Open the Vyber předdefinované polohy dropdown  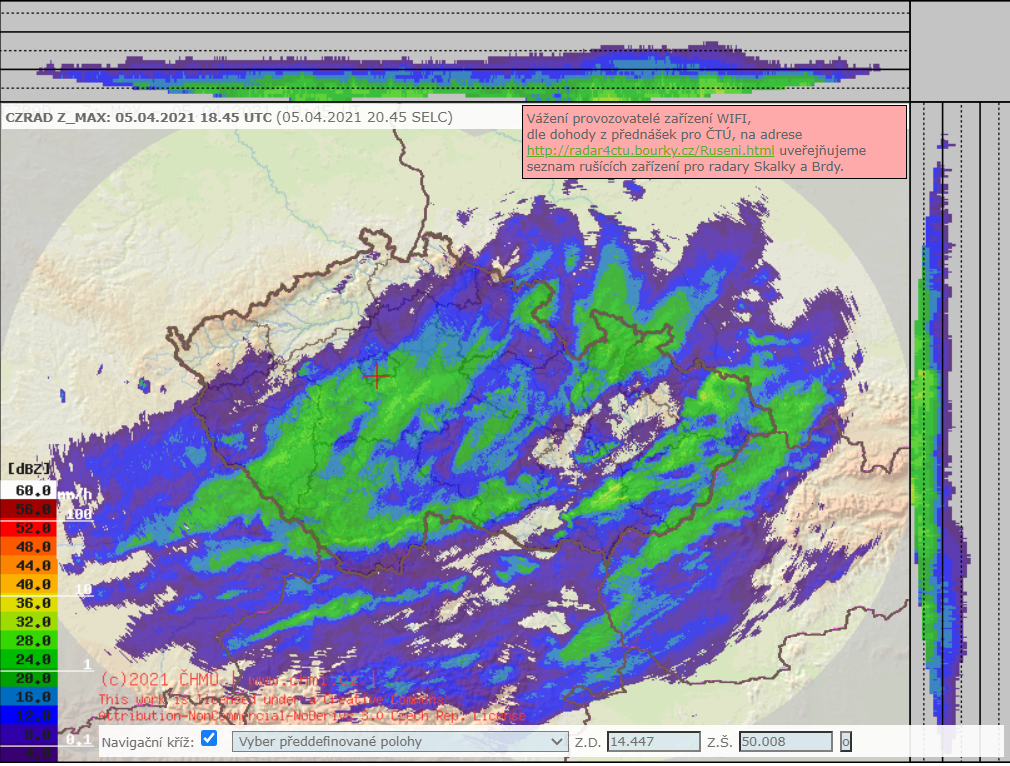(x=400, y=742)
